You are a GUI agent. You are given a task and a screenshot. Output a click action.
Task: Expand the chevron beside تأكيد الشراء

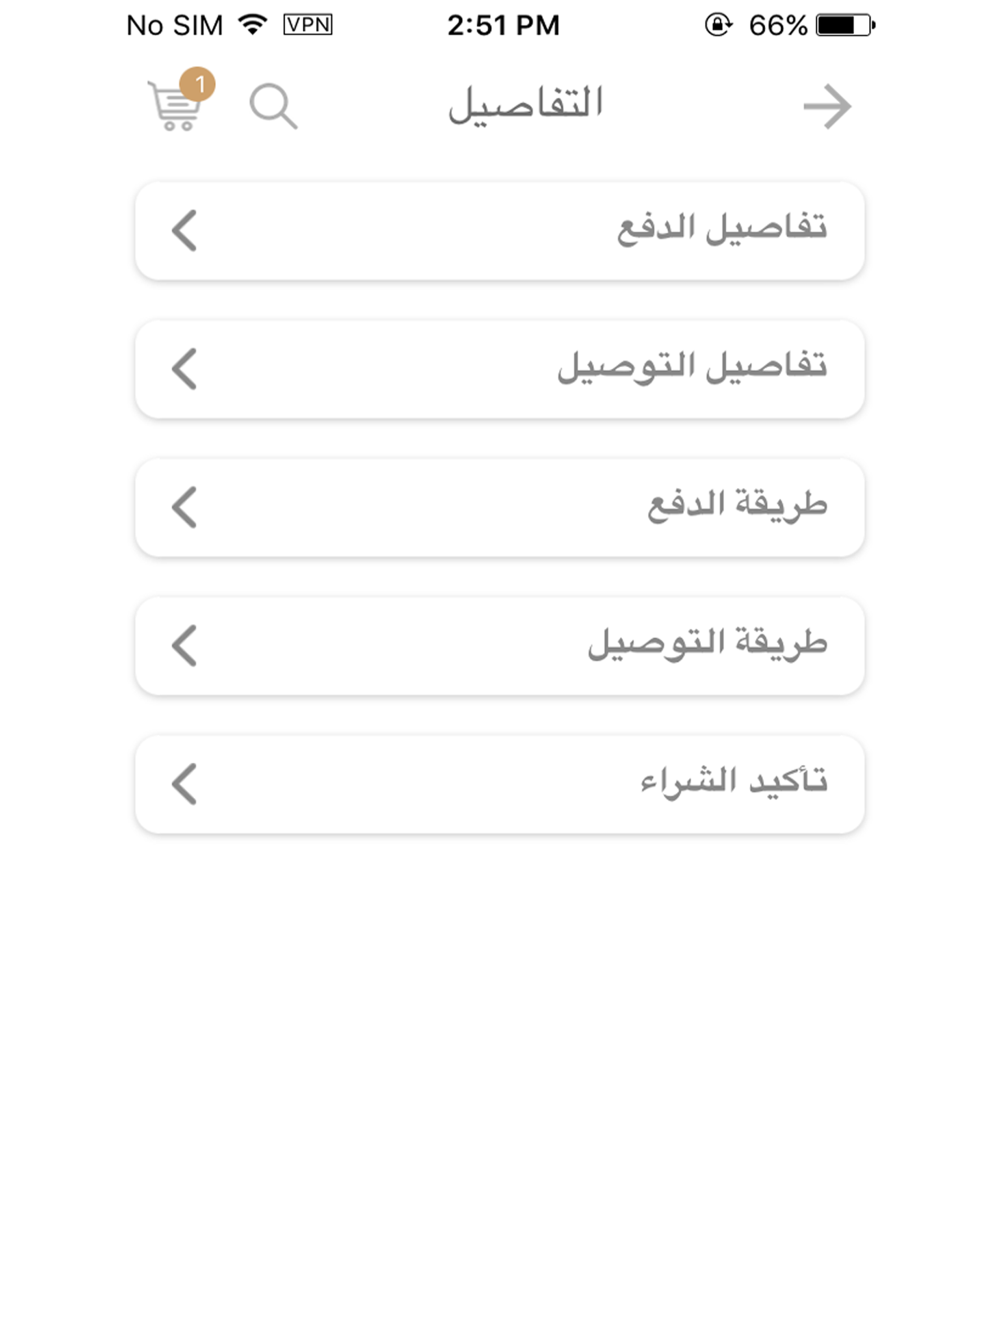(185, 784)
